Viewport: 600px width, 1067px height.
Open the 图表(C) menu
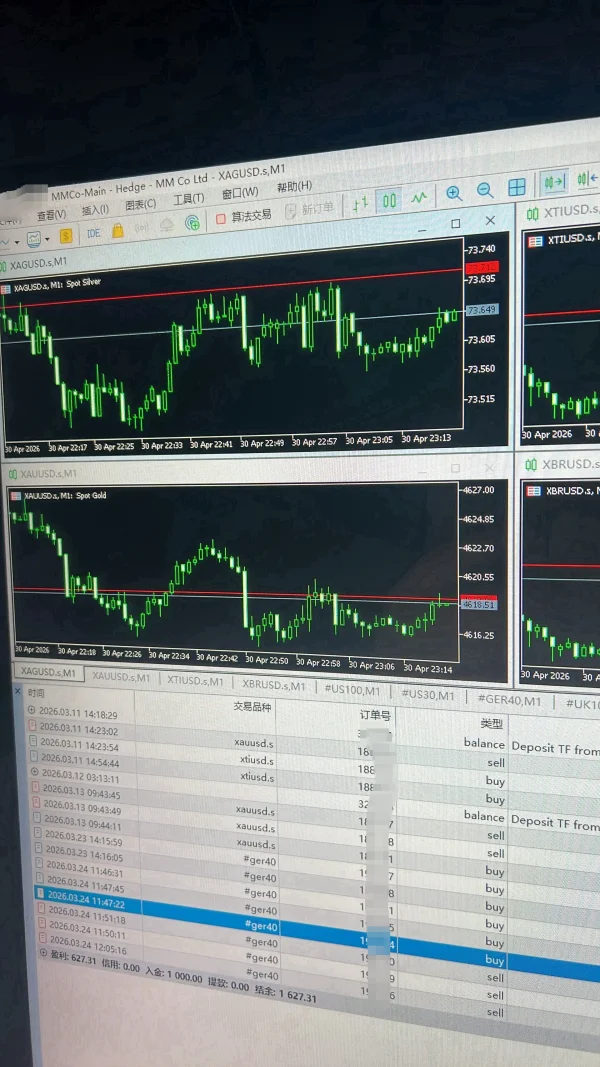(141, 204)
